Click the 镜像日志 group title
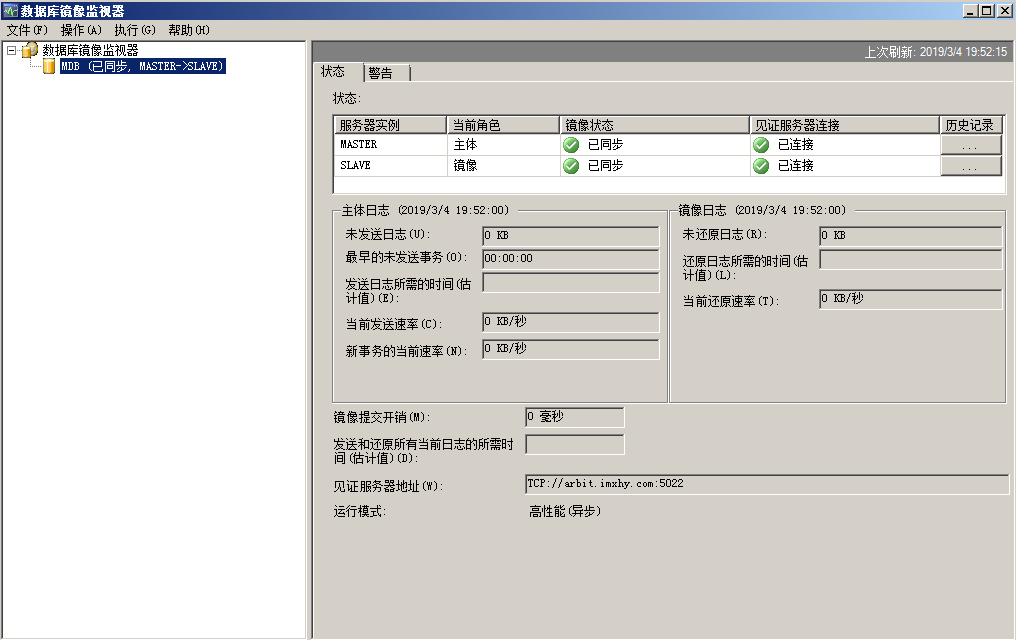1016x640 pixels. (763, 210)
